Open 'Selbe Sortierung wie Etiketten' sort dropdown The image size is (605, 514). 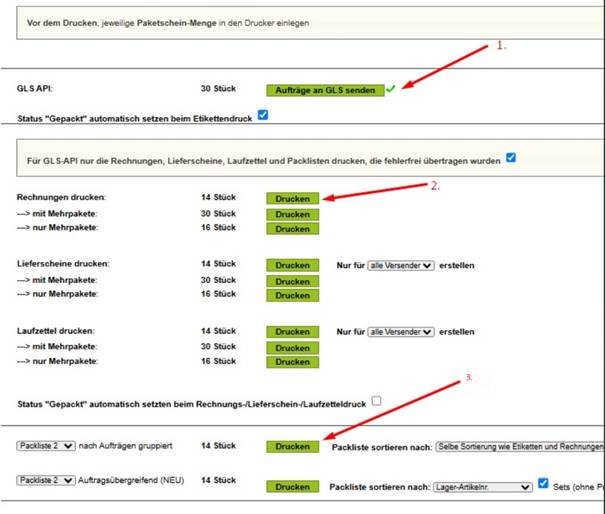point(518,446)
